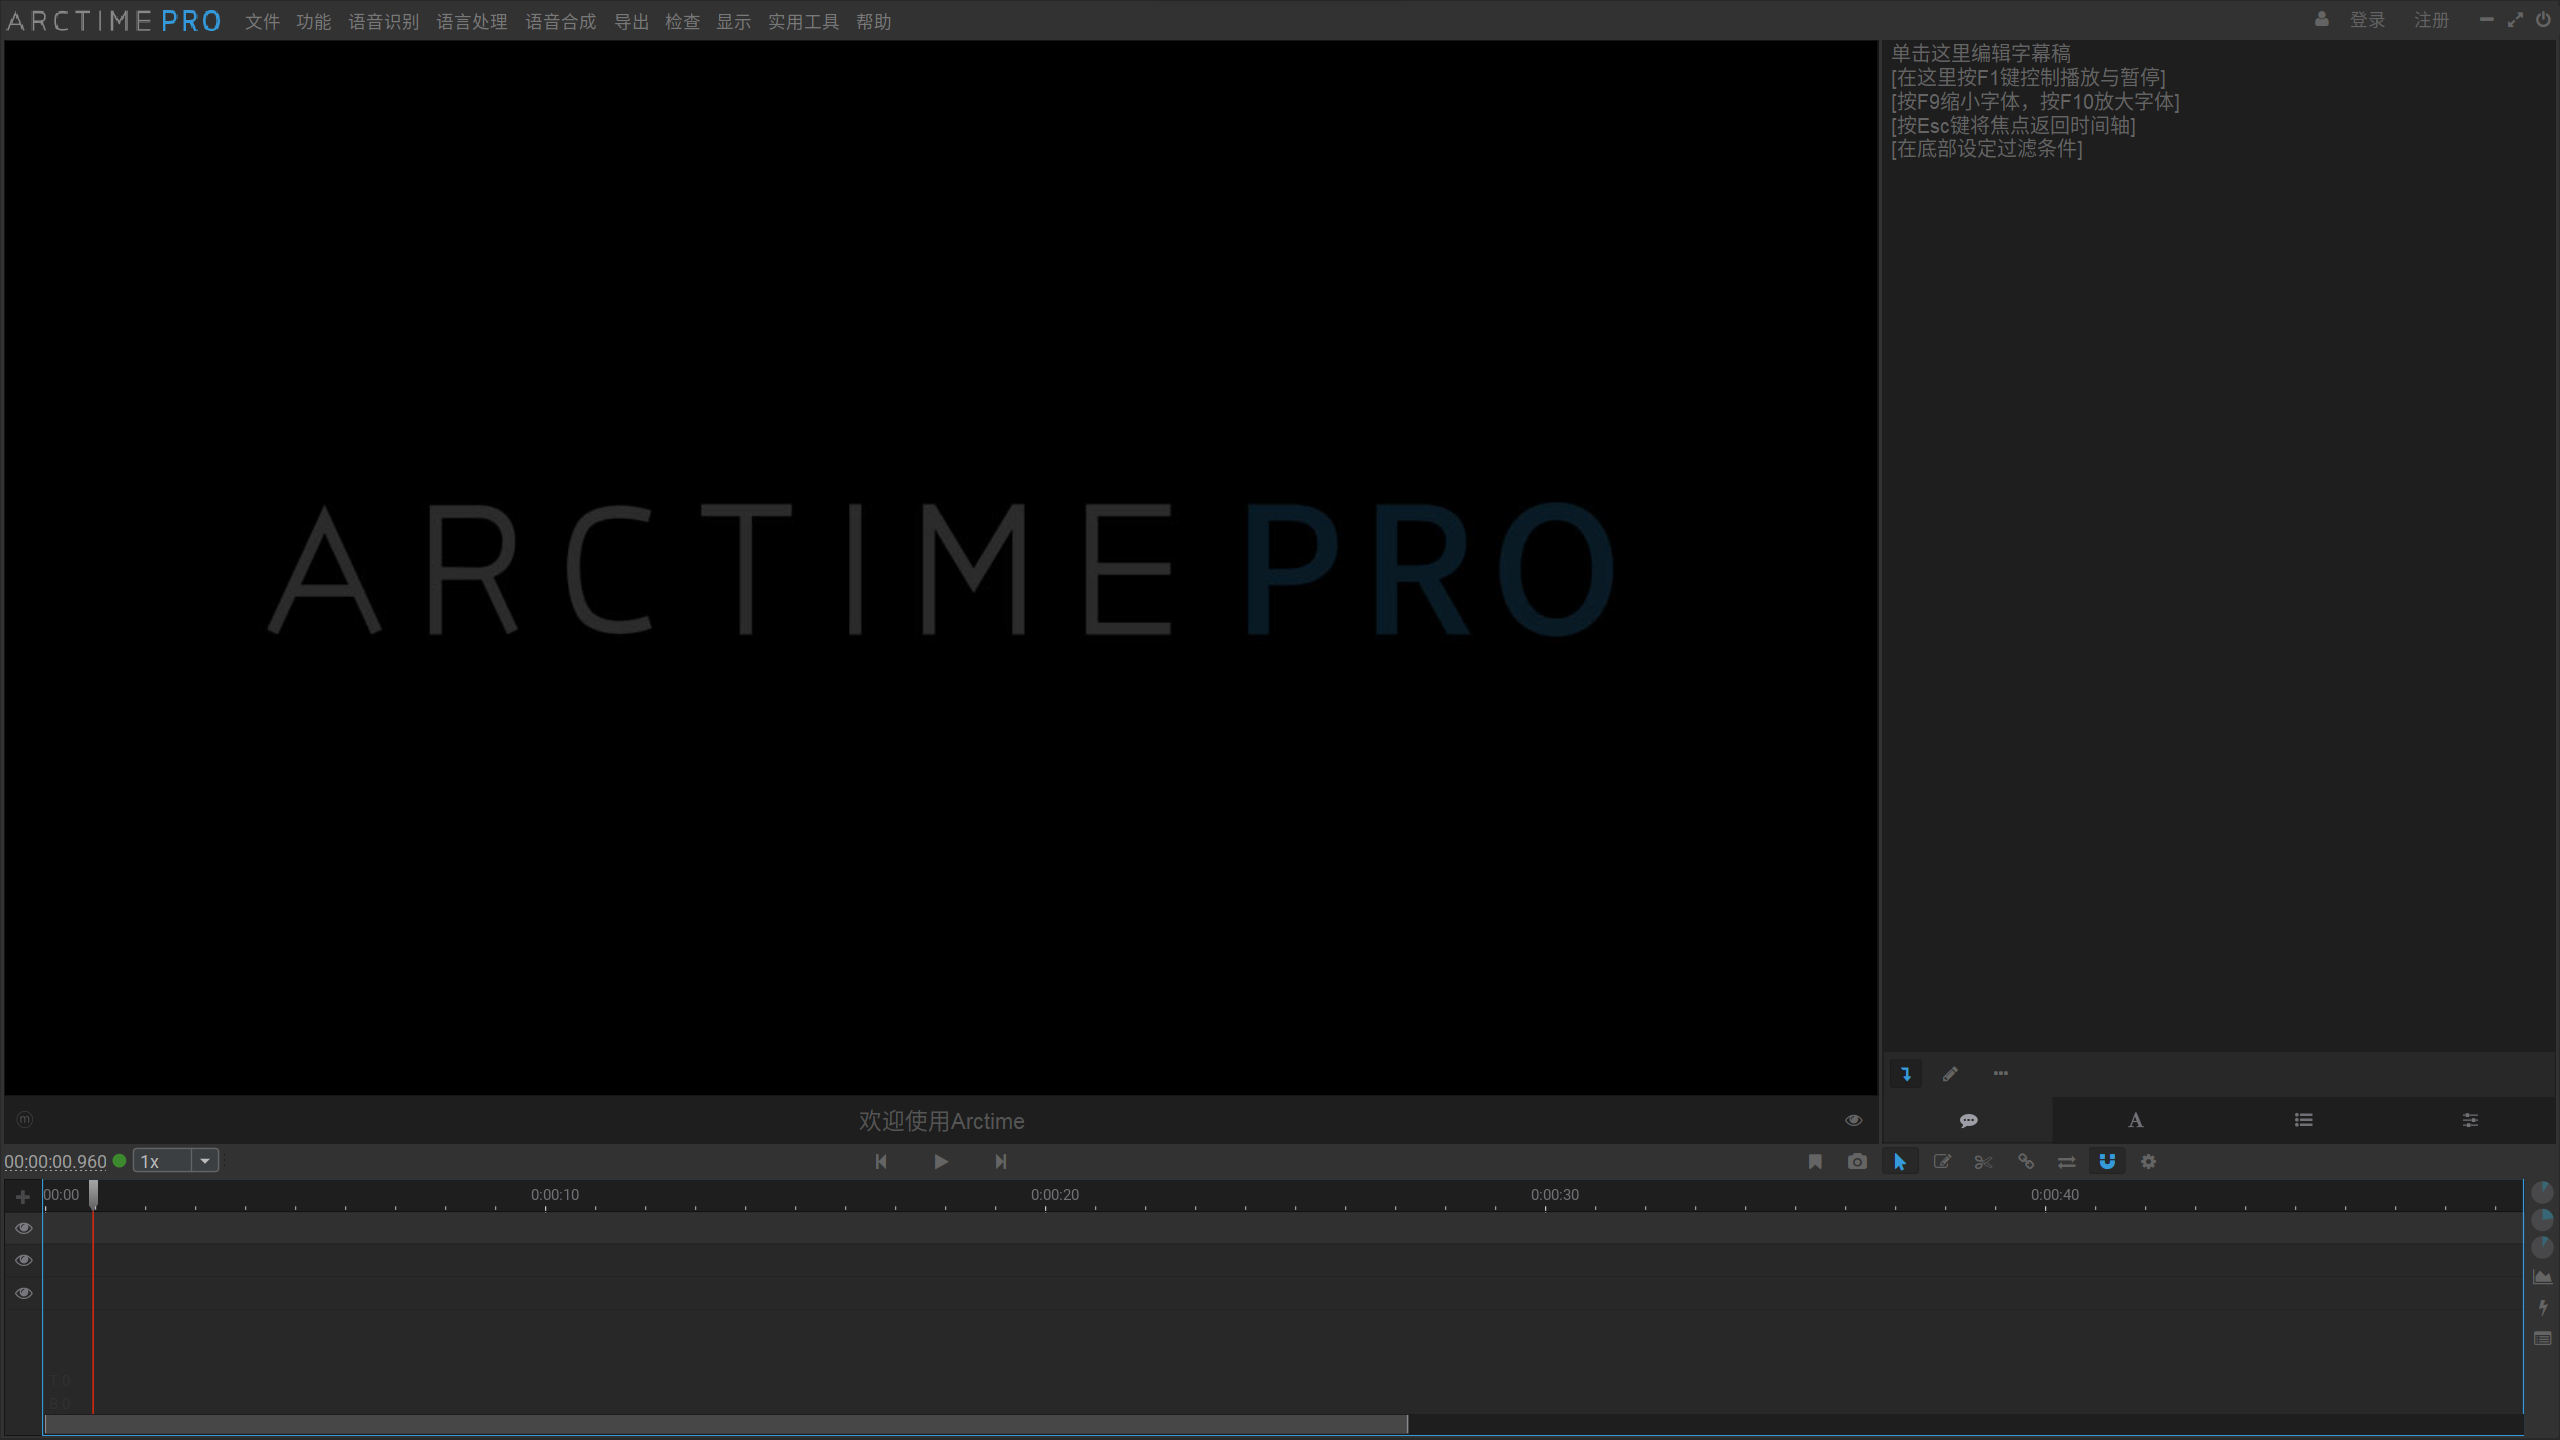Open the 1x playback speed dropdown

tap(204, 1161)
